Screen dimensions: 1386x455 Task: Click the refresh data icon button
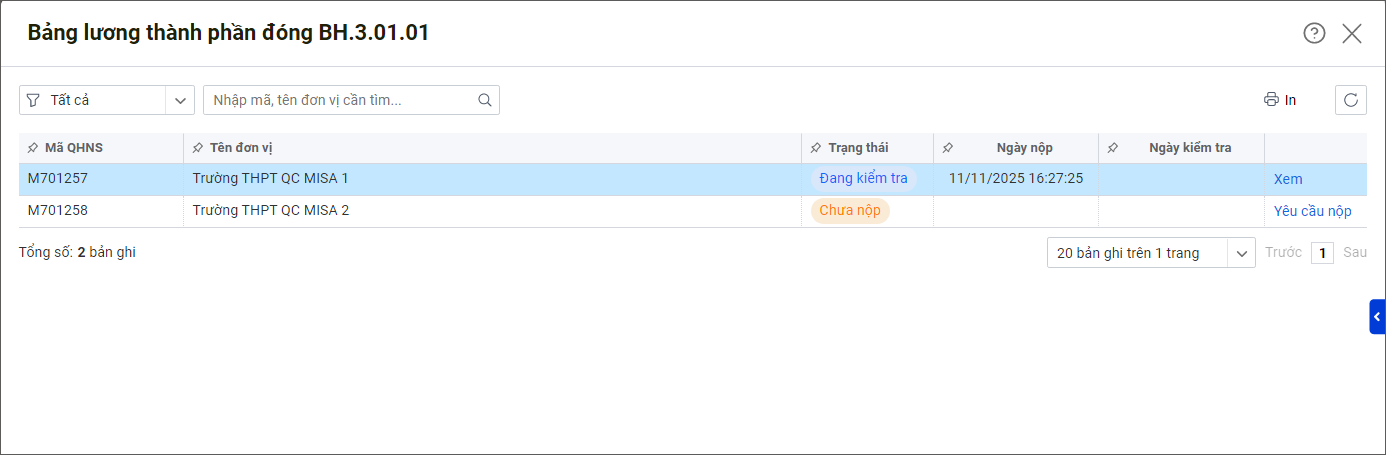[1351, 100]
